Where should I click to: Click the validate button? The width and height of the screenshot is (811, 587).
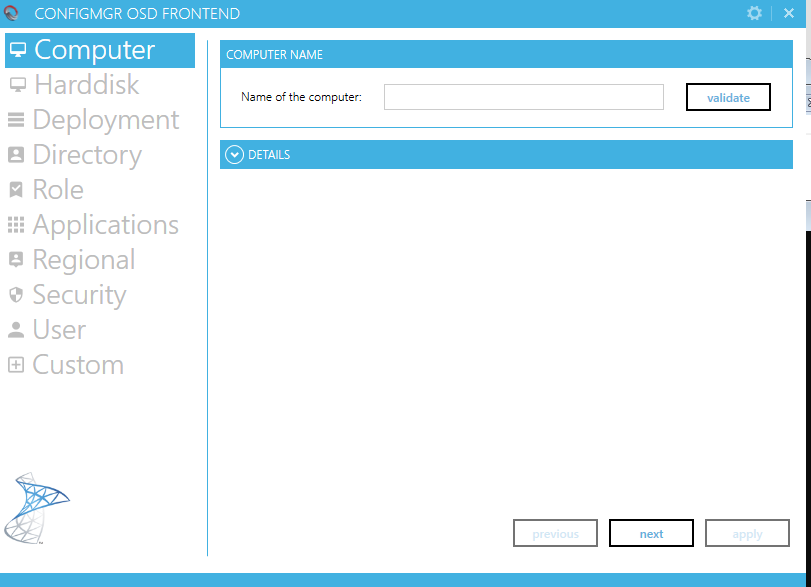pos(728,97)
